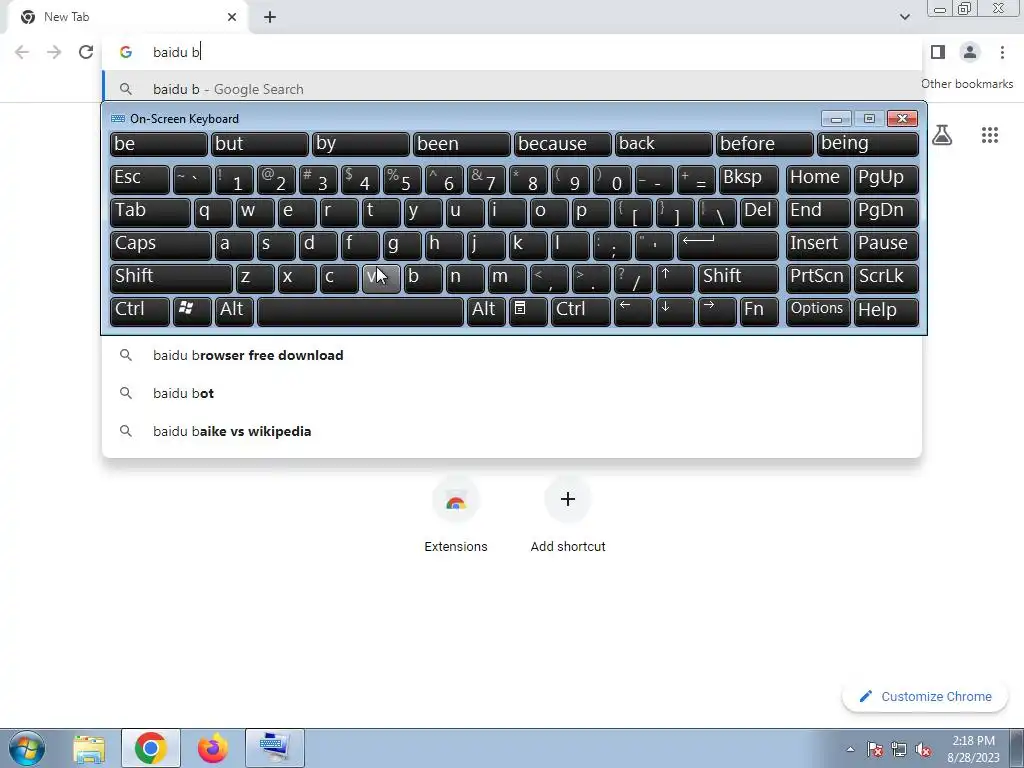The image size is (1024, 768).
Task: Open on-screen keyboard Help
Action: 886,311
